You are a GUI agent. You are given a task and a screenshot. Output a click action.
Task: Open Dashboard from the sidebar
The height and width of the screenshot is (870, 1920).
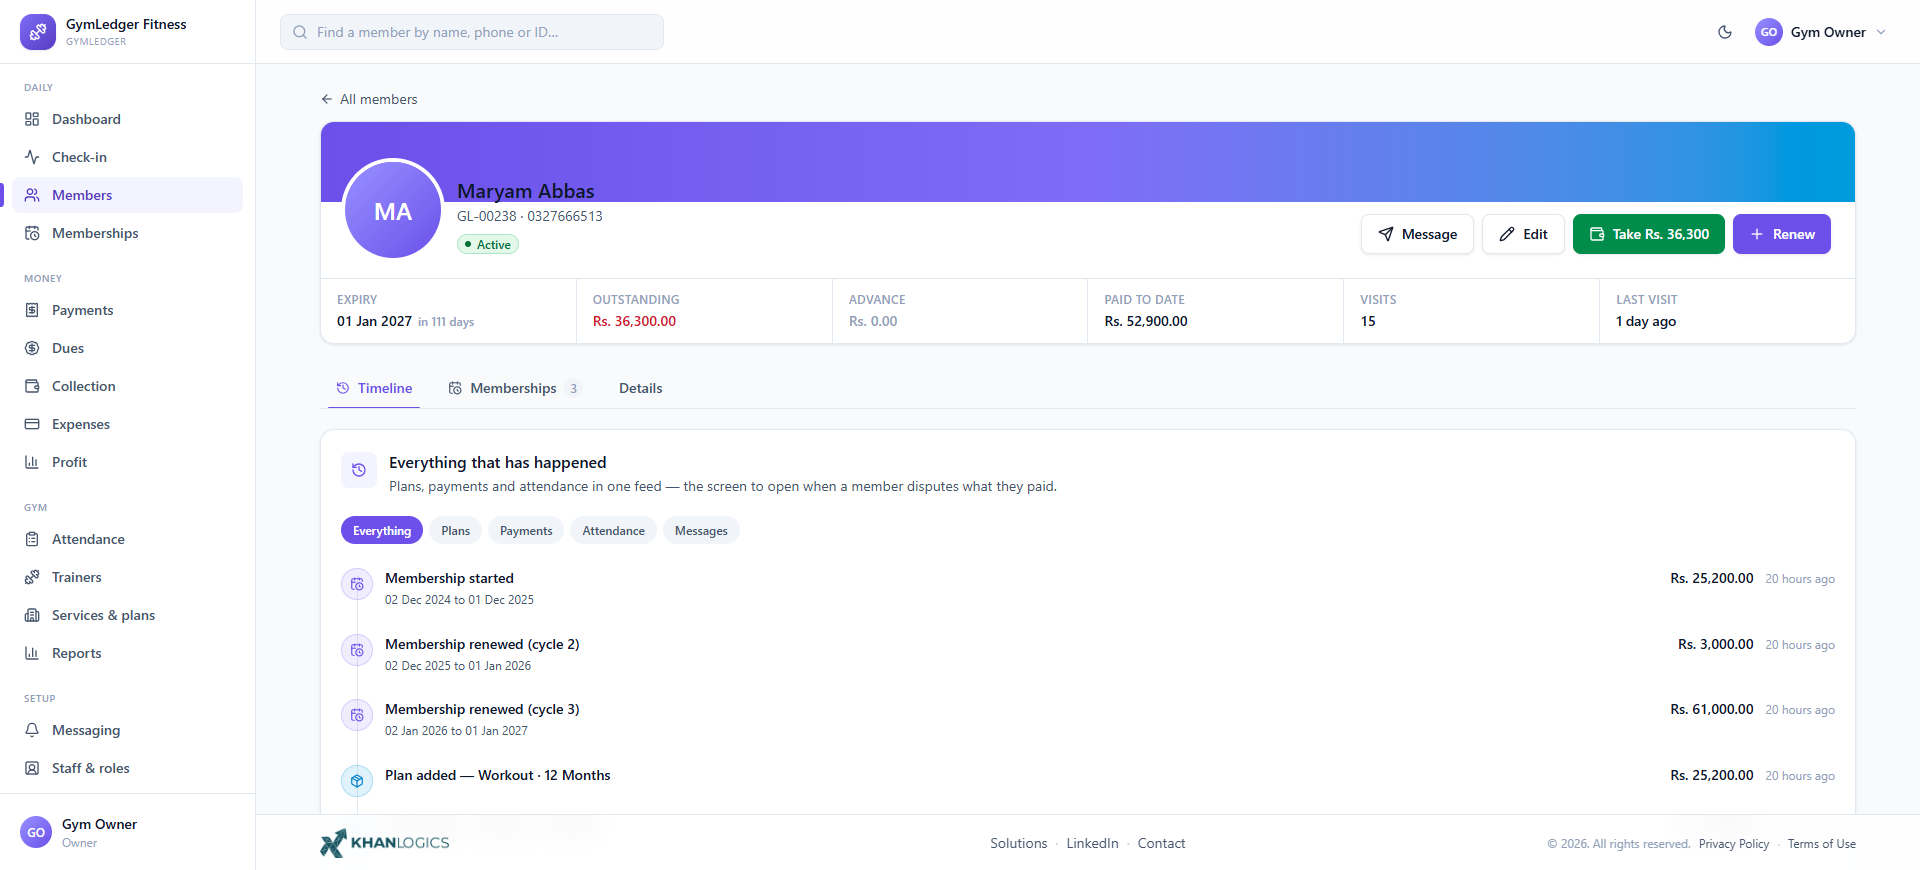tap(128, 119)
